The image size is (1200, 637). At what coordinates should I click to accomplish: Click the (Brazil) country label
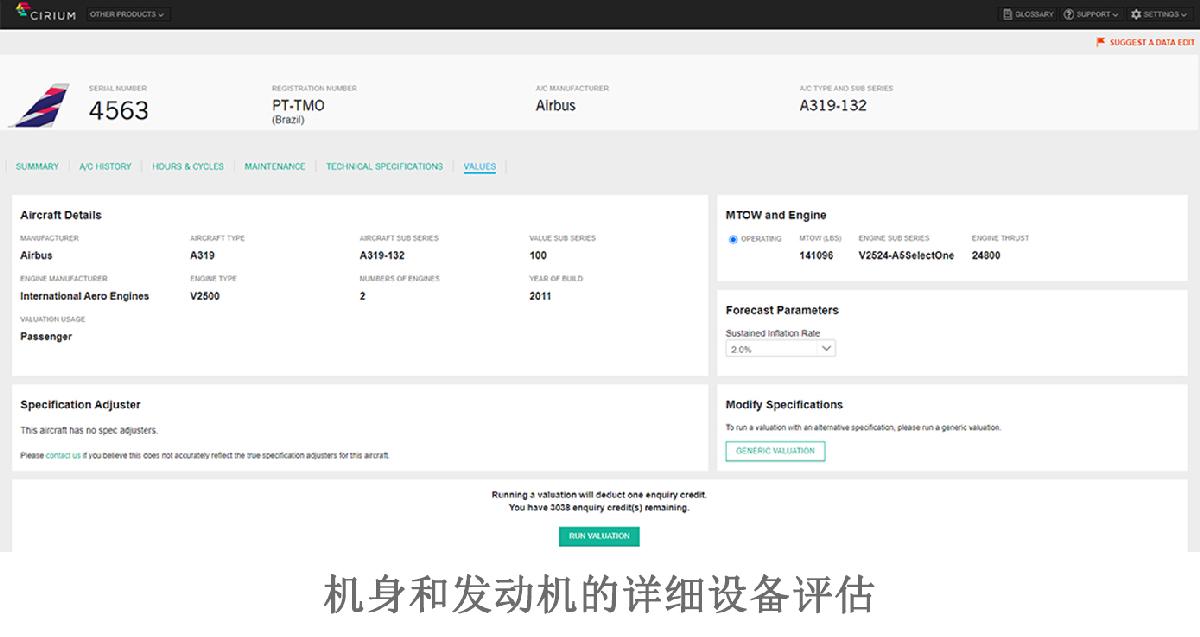[x=288, y=120]
